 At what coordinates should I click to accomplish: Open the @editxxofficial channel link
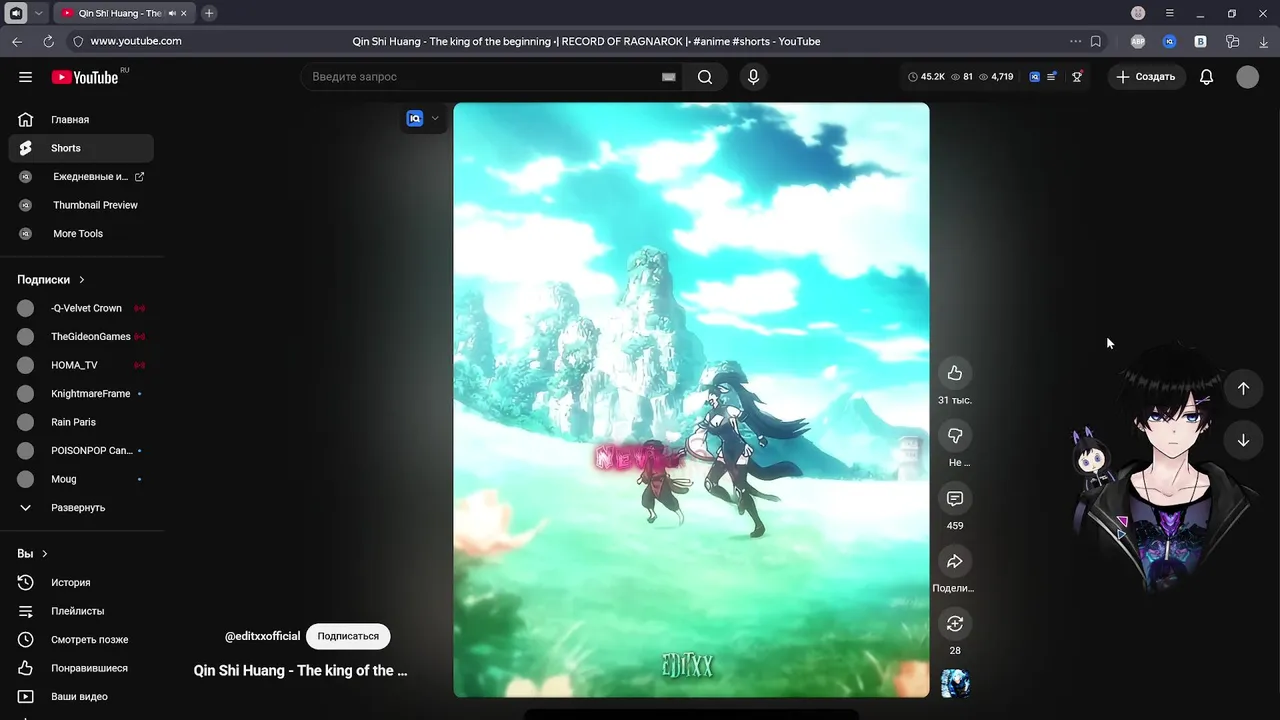[262, 636]
